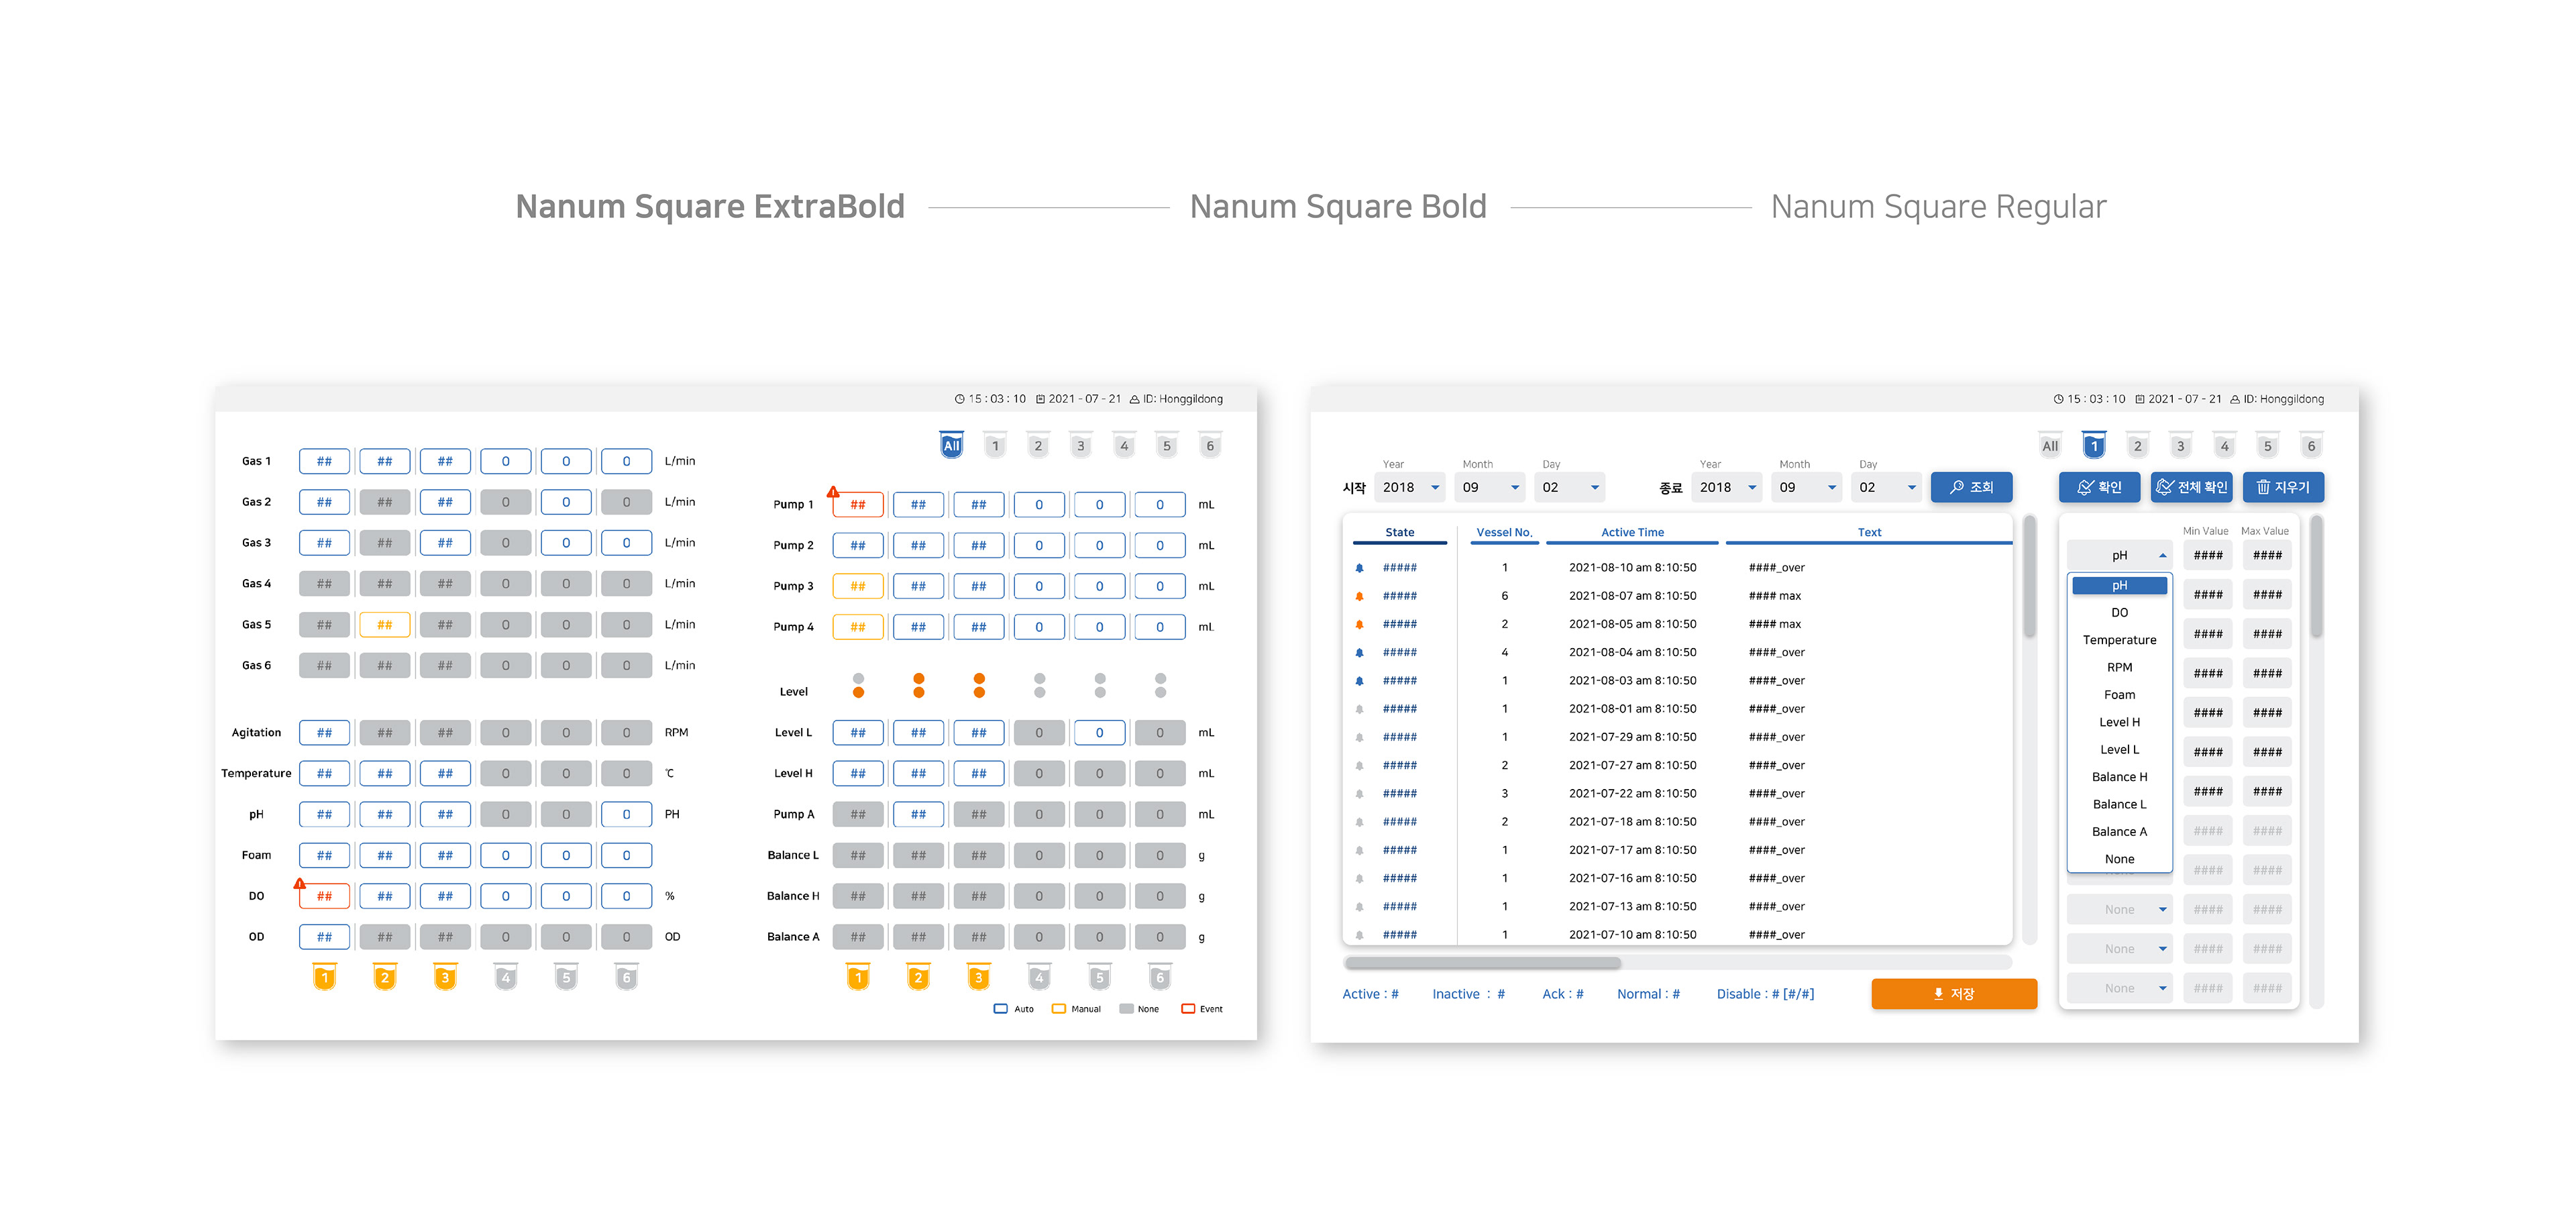This screenshot has width=2576, height=1207.
Task: Open the start Month 09 dropdown
Action: [1490, 487]
